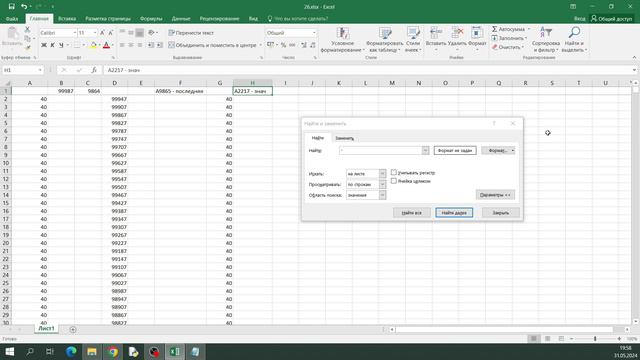Open File Explorer from the taskbar

pyautogui.click(x=92, y=351)
